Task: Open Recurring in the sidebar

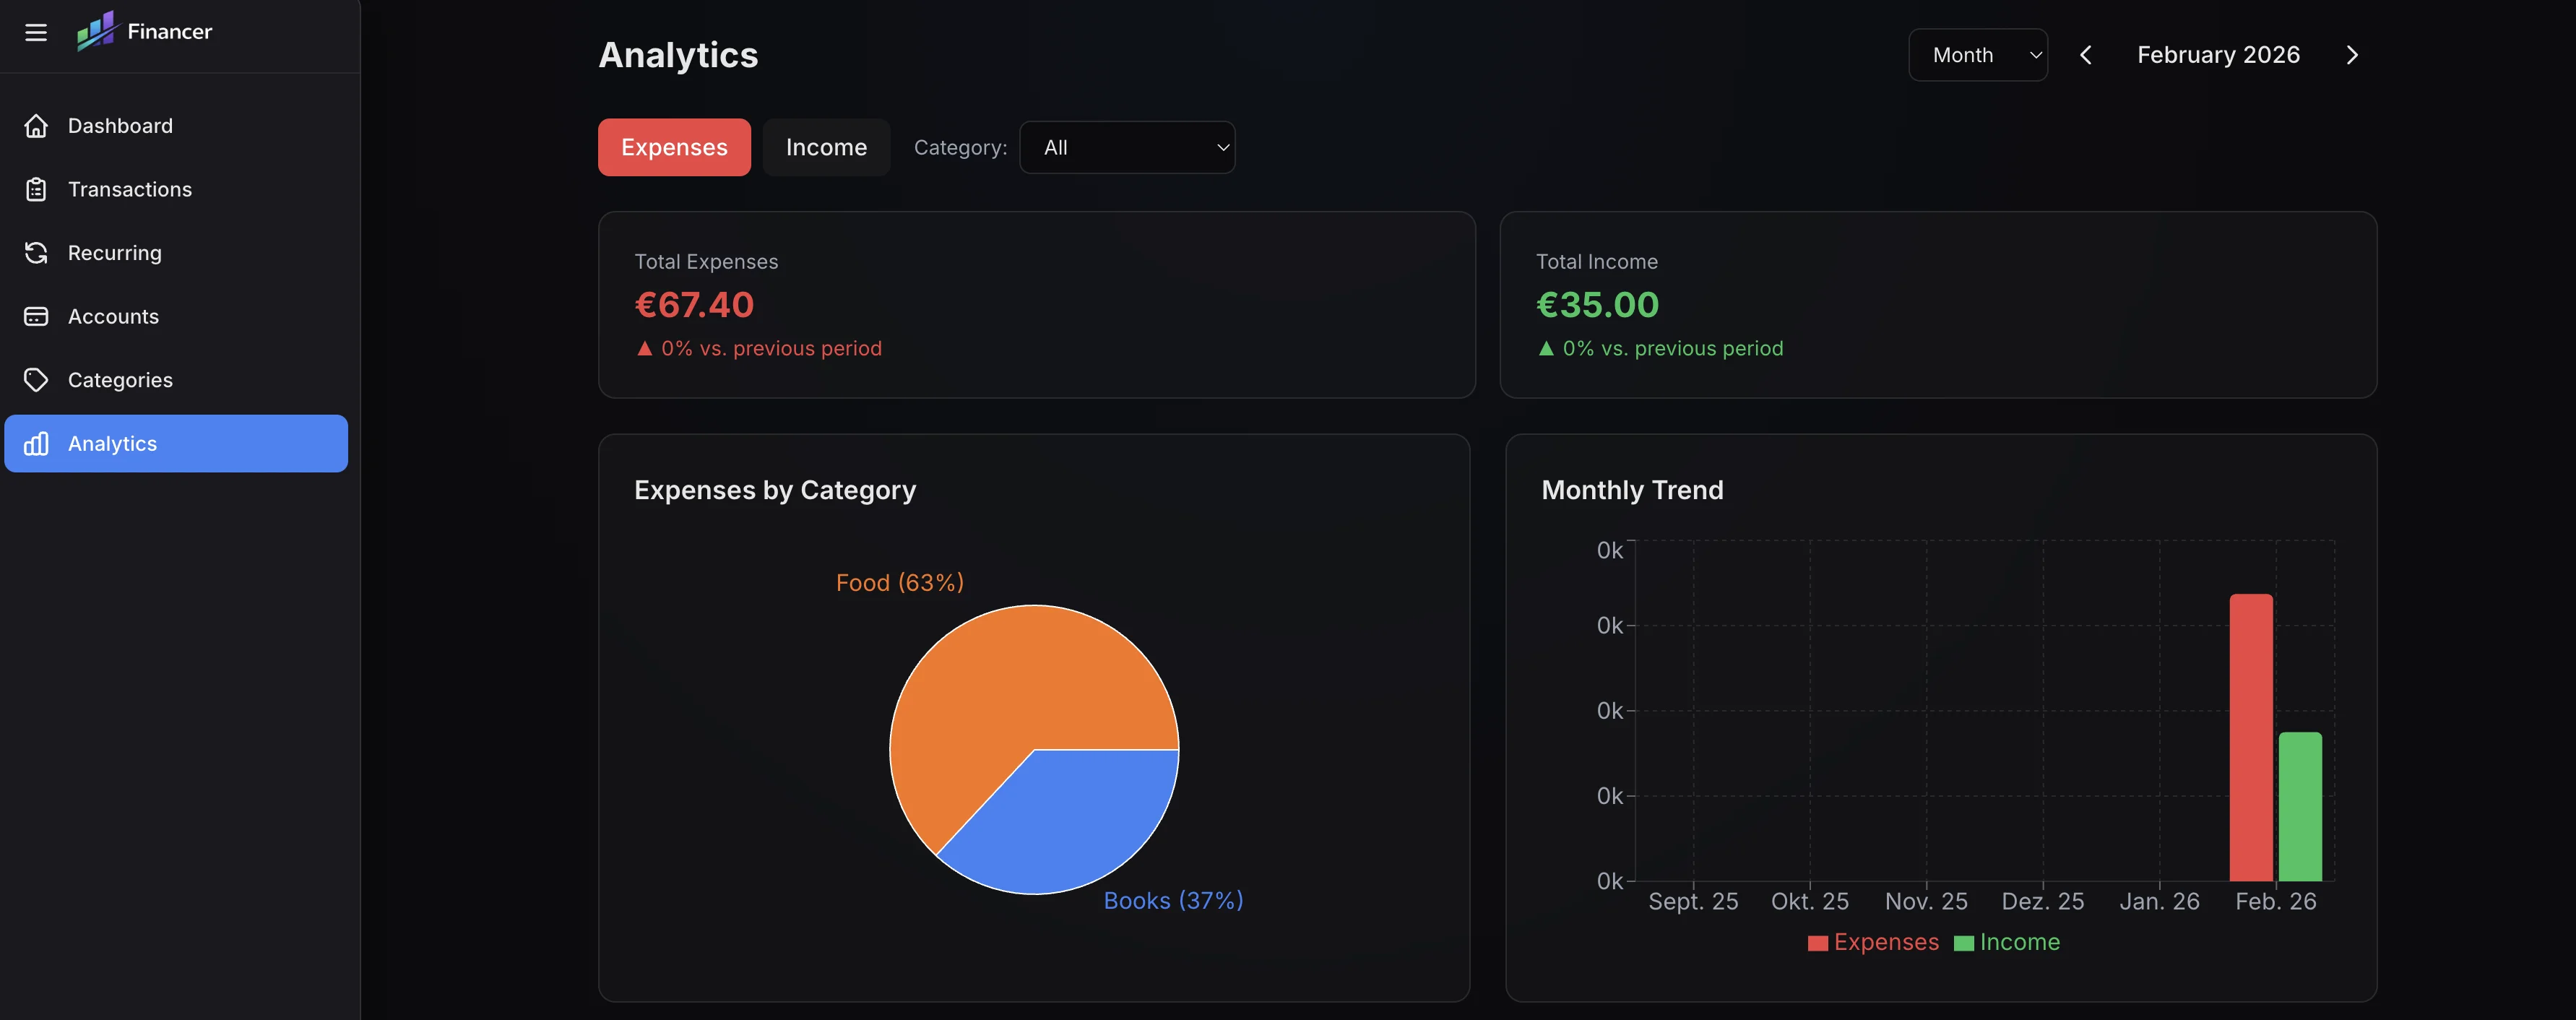Action: [x=115, y=253]
